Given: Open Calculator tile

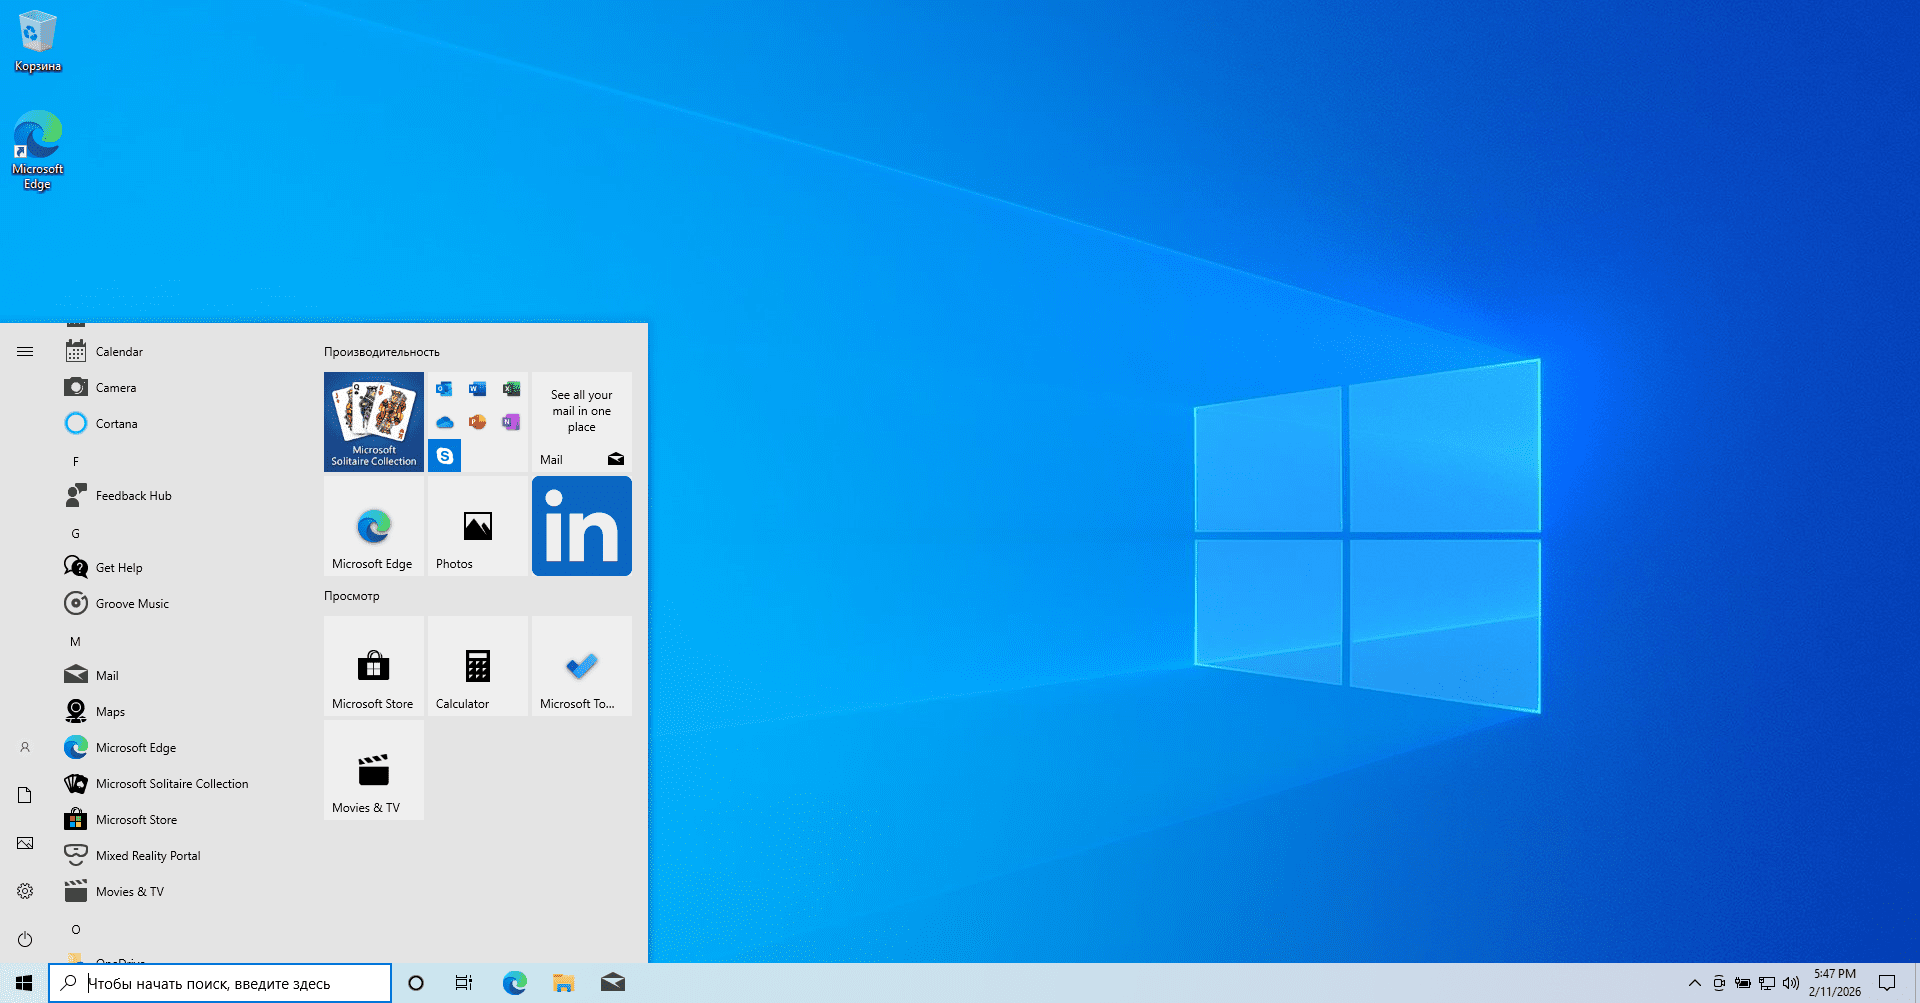Looking at the screenshot, I should 477,666.
